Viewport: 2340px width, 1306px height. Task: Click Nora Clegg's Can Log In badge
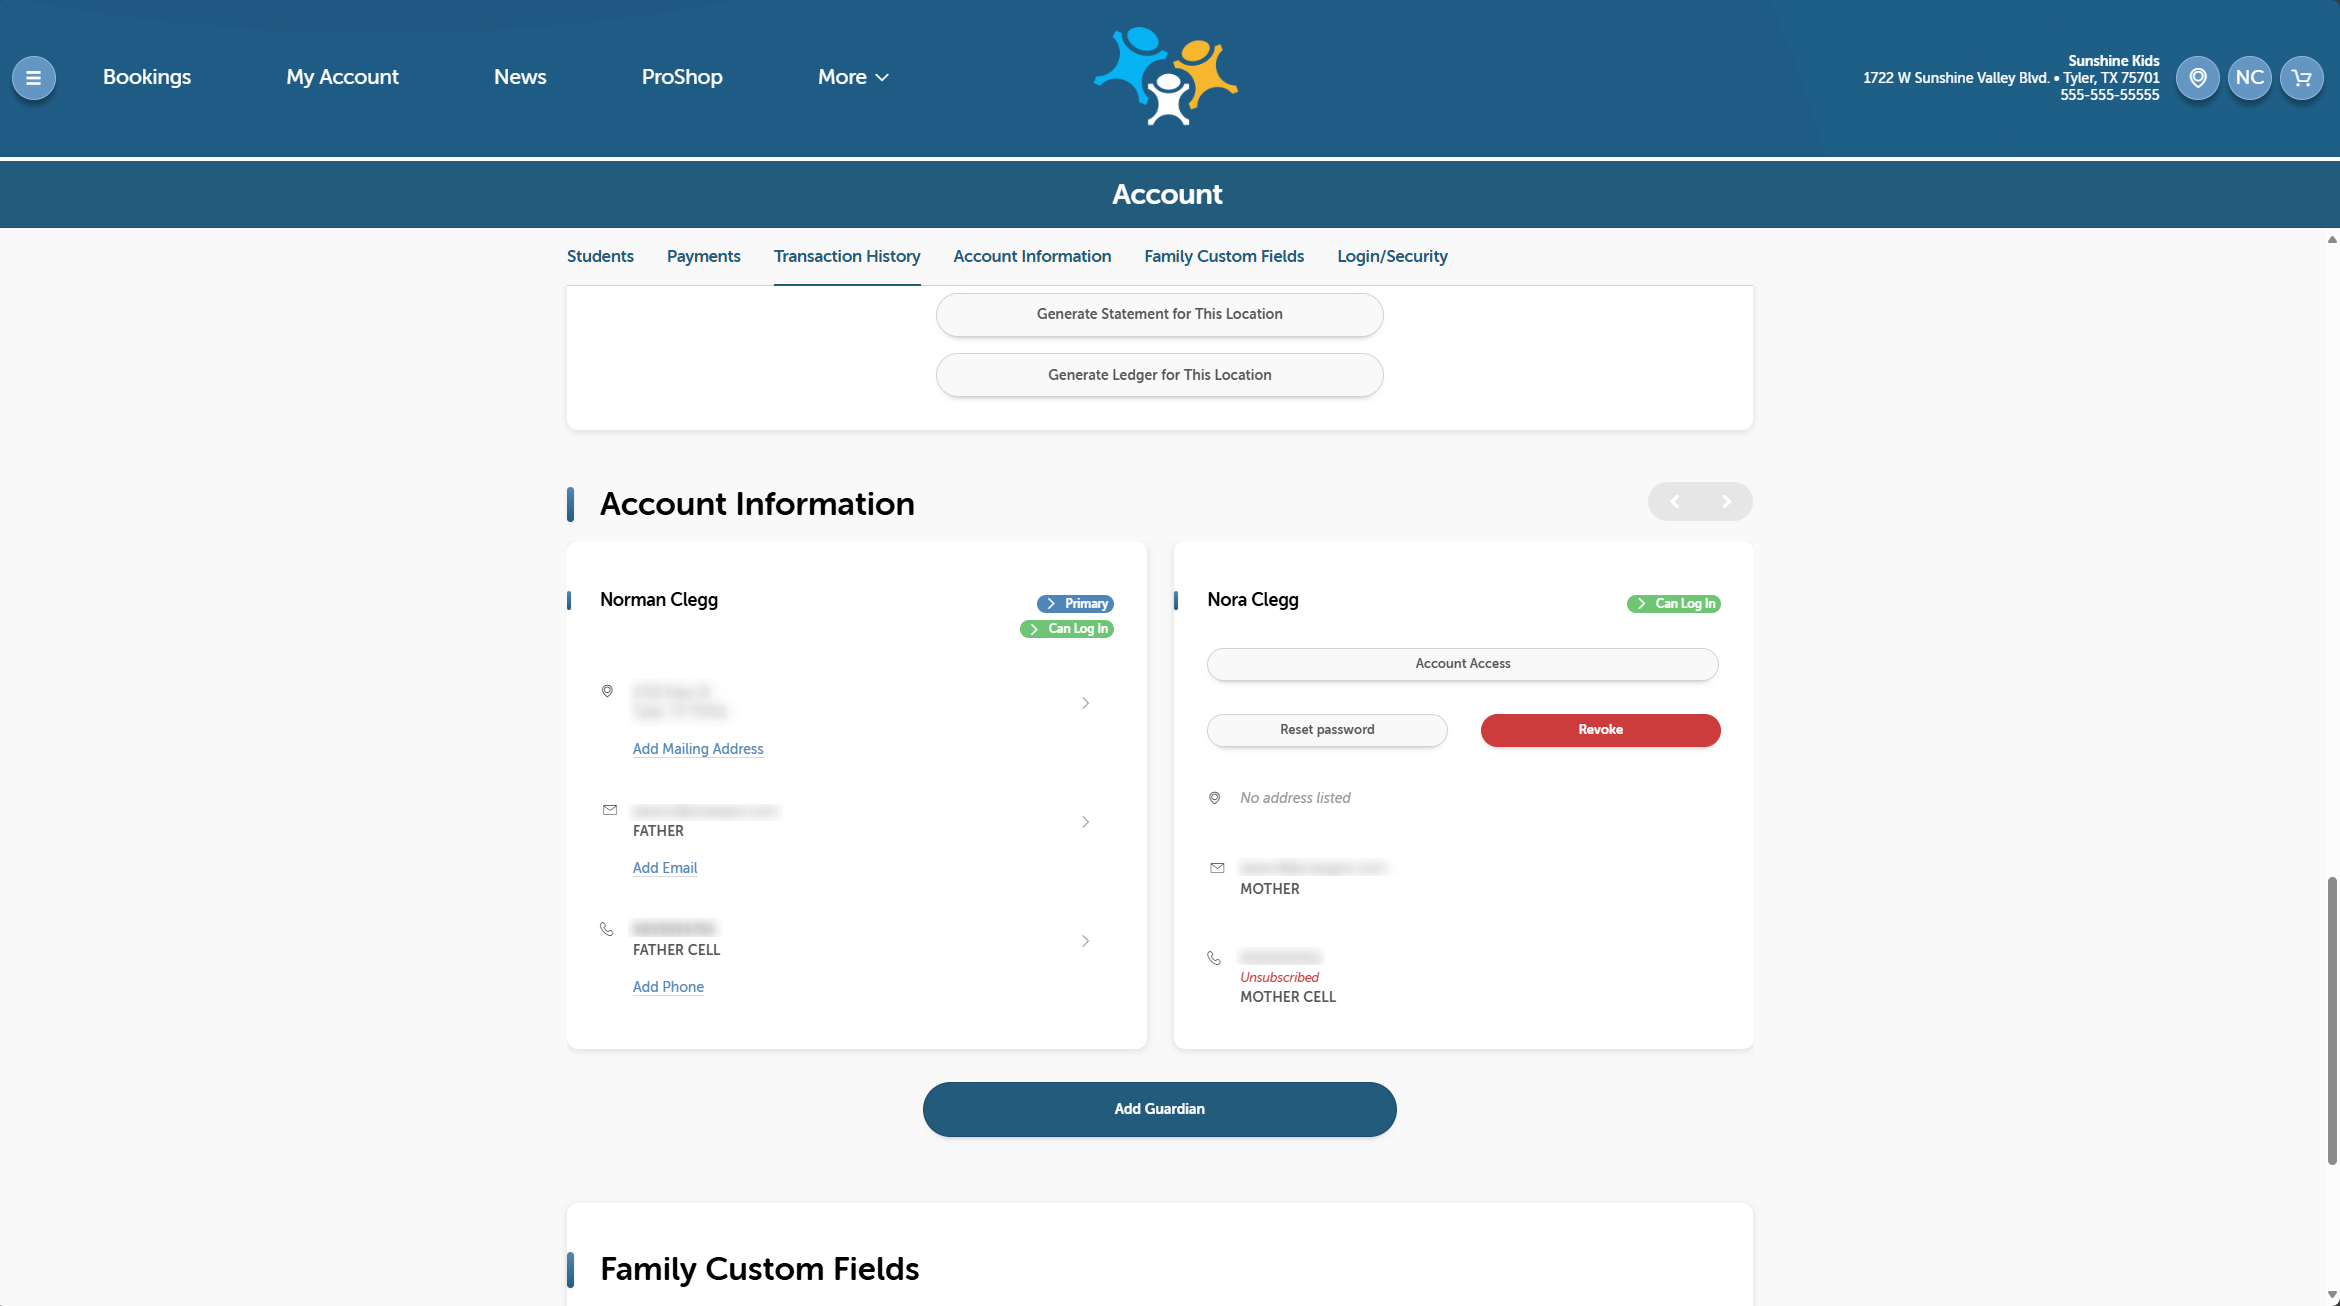coord(1674,604)
